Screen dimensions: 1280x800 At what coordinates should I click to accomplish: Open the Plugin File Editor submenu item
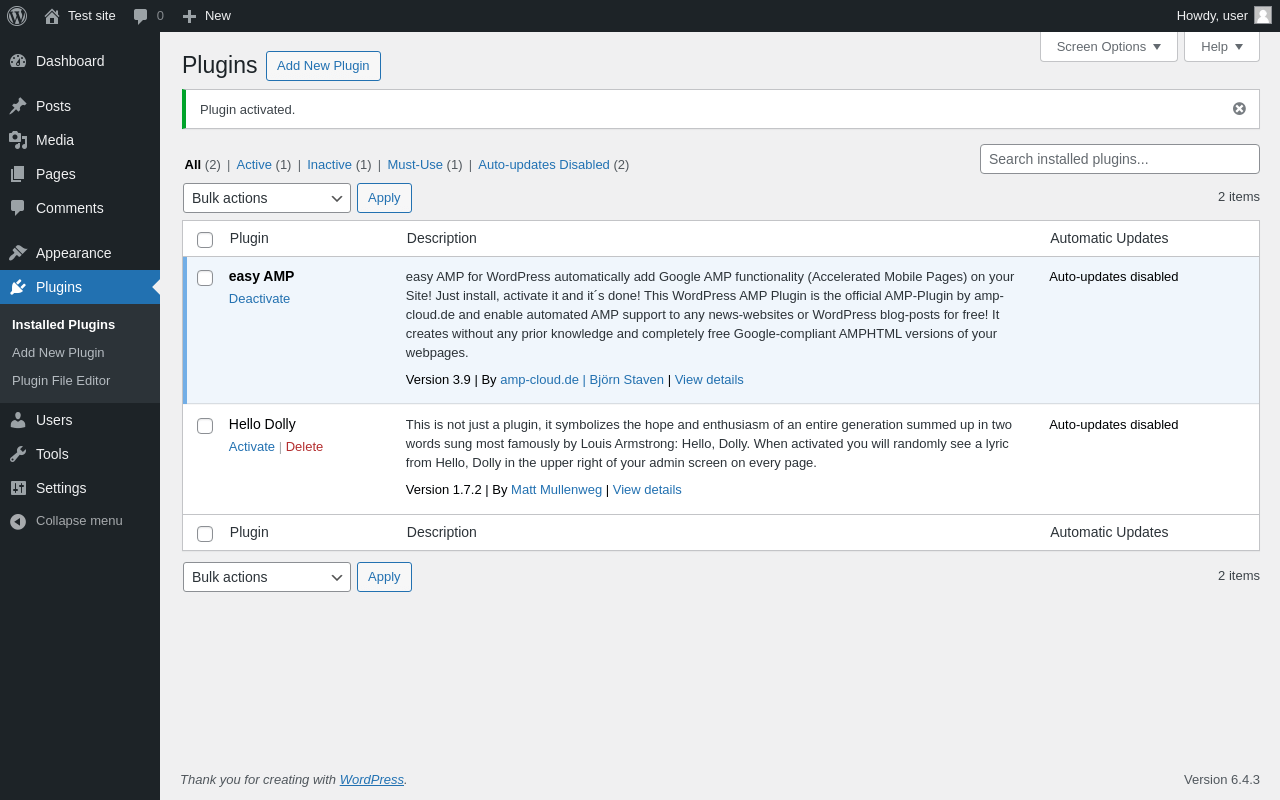(x=61, y=381)
